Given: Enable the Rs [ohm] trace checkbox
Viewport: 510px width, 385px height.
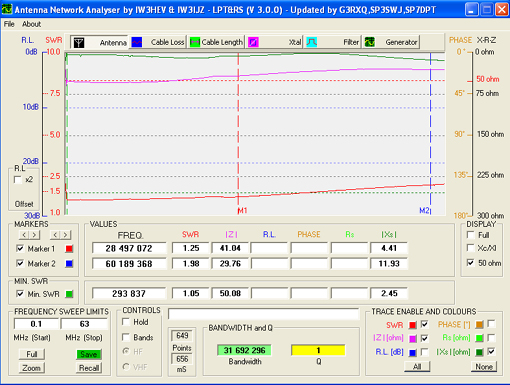Looking at the screenshot, I should tap(491, 338).
